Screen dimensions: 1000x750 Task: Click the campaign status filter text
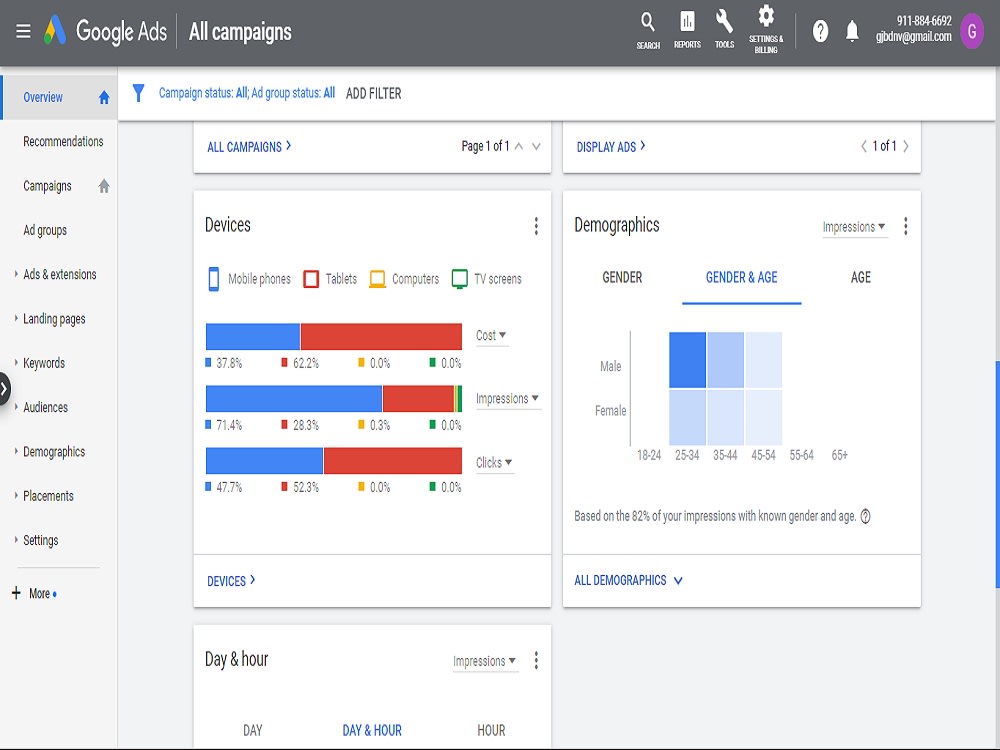[246, 93]
